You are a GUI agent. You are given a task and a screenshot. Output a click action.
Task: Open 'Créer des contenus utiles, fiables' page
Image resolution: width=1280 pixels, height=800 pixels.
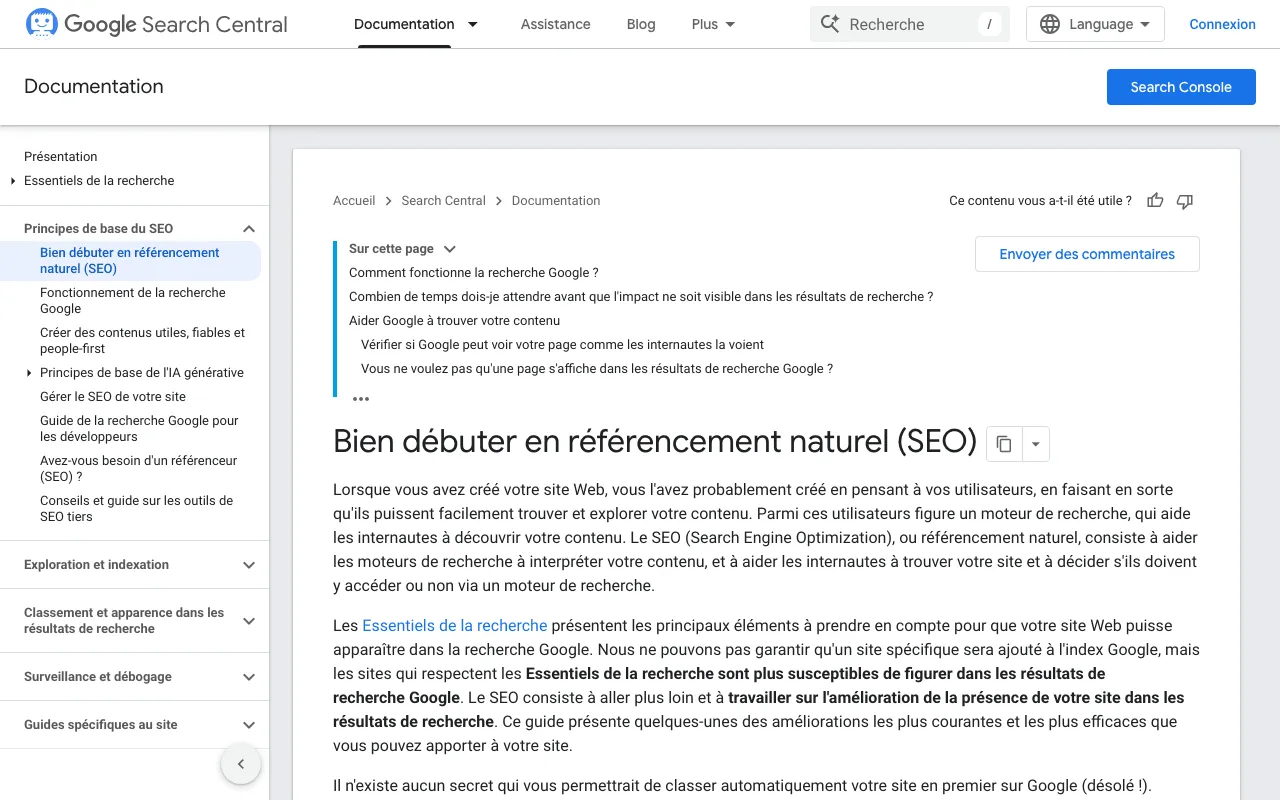point(142,341)
